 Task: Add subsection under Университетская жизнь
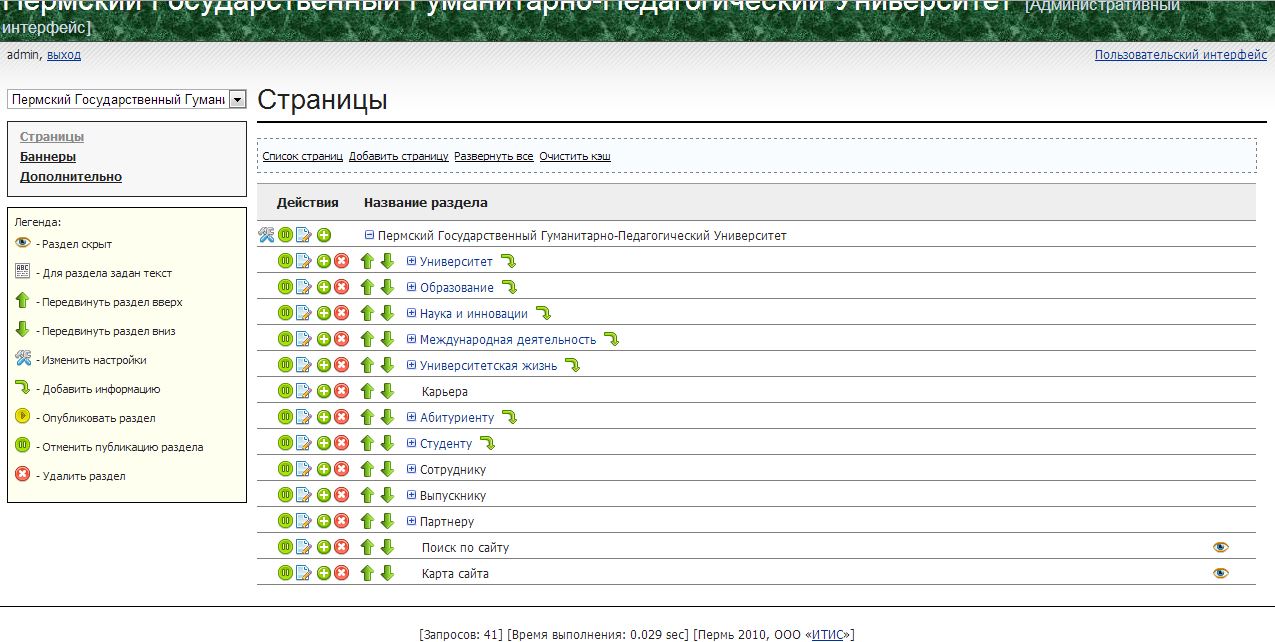[x=323, y=365]
